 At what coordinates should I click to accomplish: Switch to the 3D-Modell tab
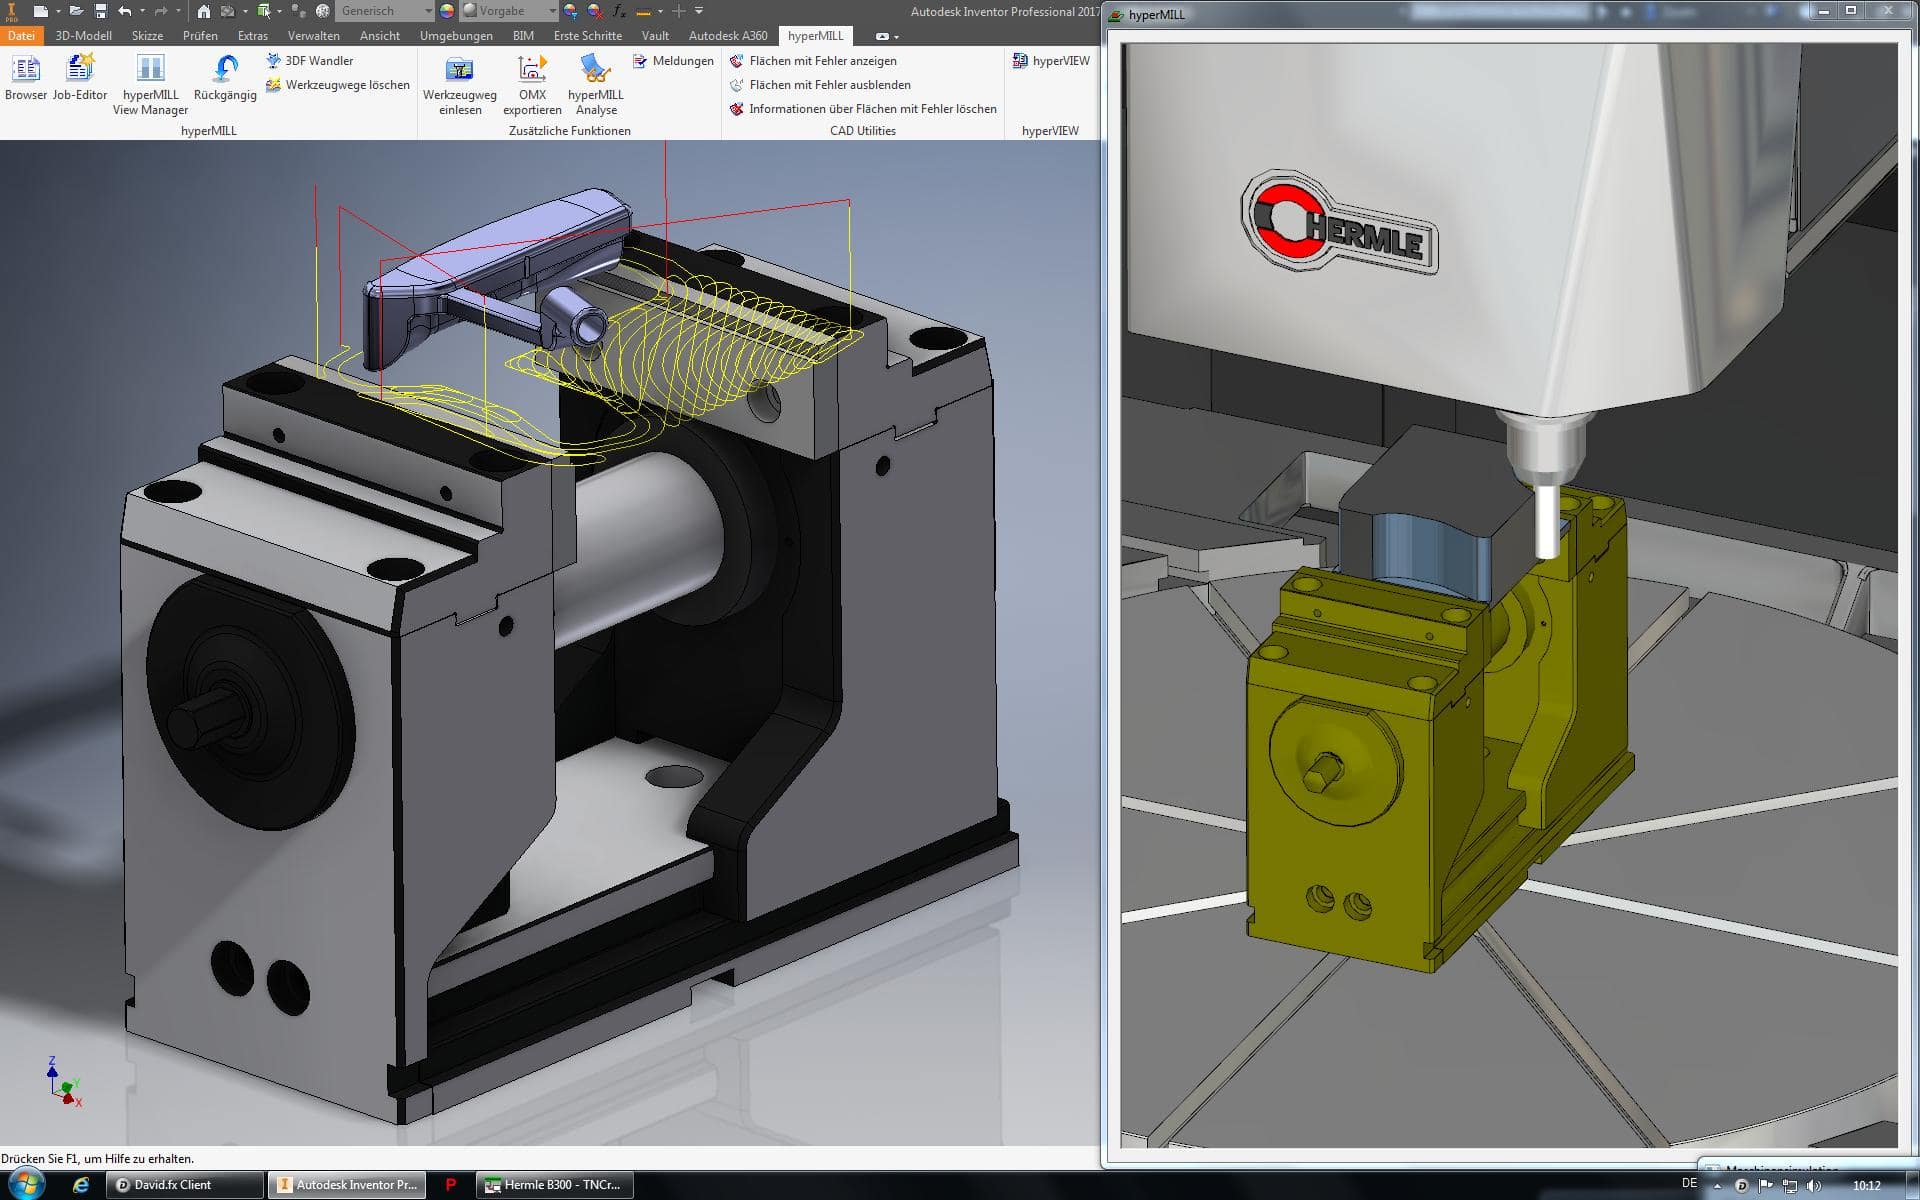(83, 36)
